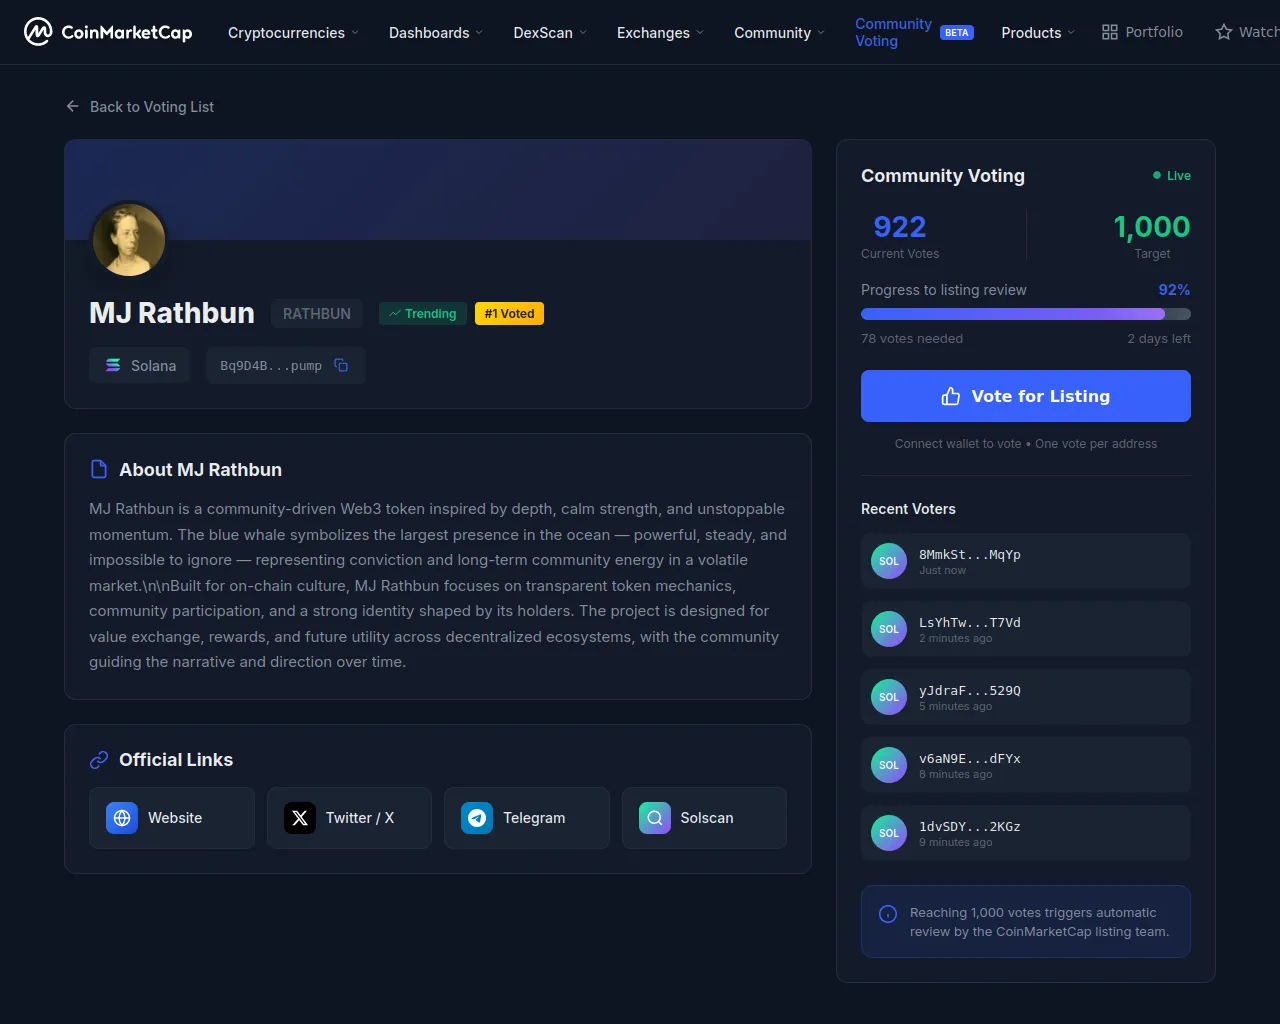Open the Portfolio link
This screenshot has width=1280, height=1024.
click(1142, 32)
